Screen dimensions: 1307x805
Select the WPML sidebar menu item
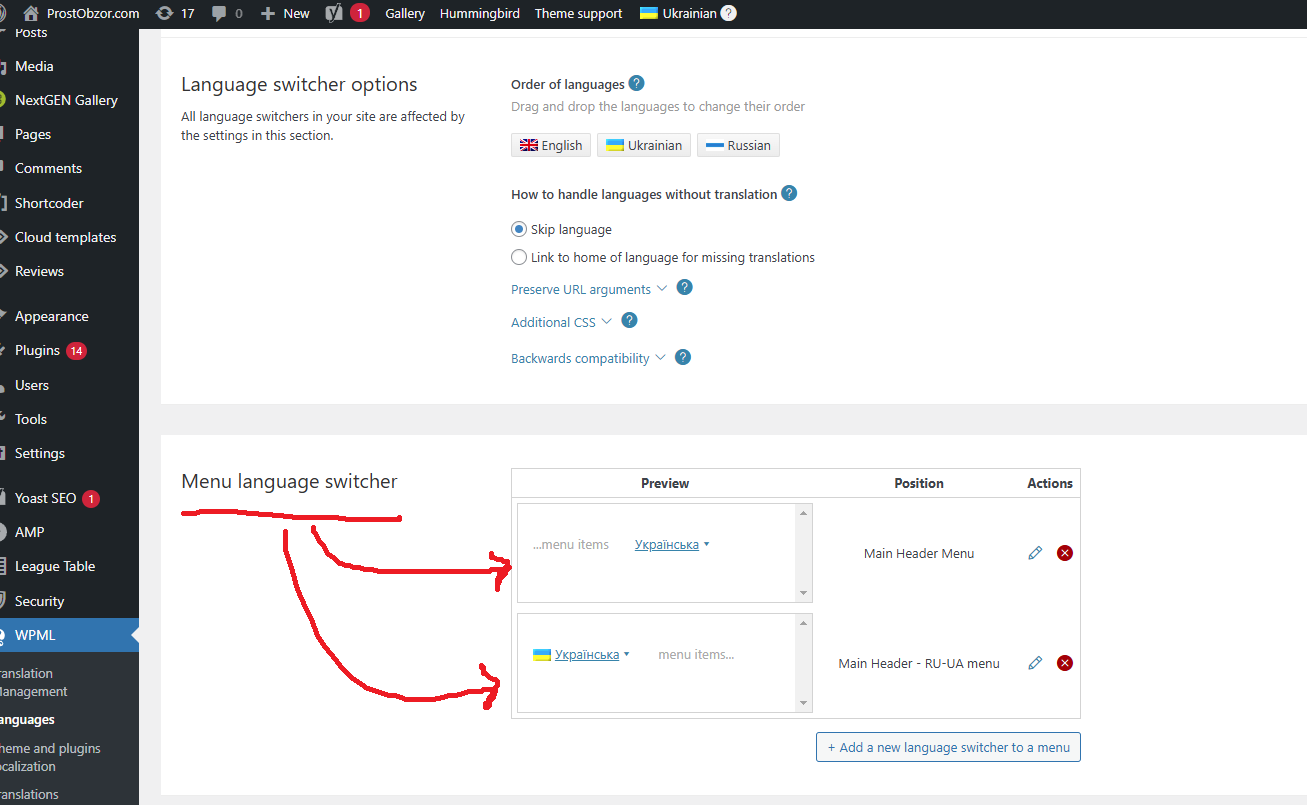click(69, 635)
